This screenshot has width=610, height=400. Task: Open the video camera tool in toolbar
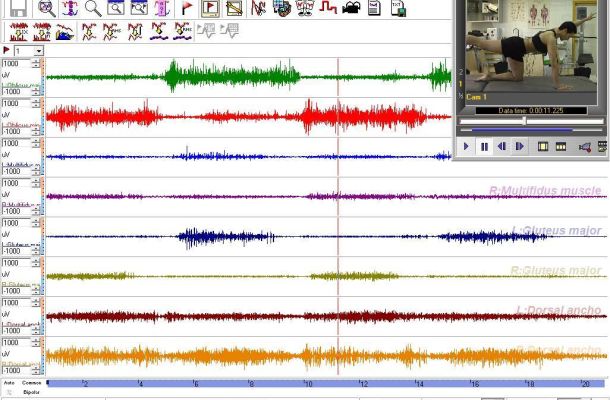click(351, 9)
